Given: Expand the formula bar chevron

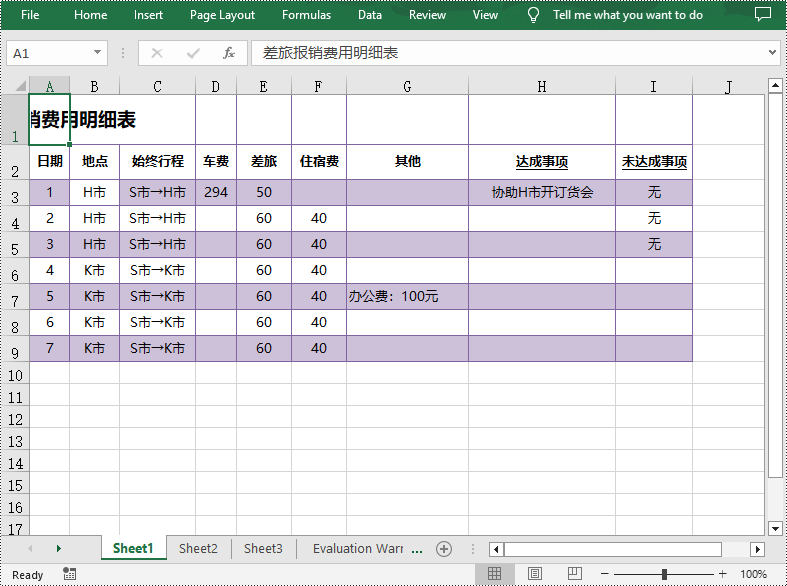Looking at the screenshot, I should point(772,52).
